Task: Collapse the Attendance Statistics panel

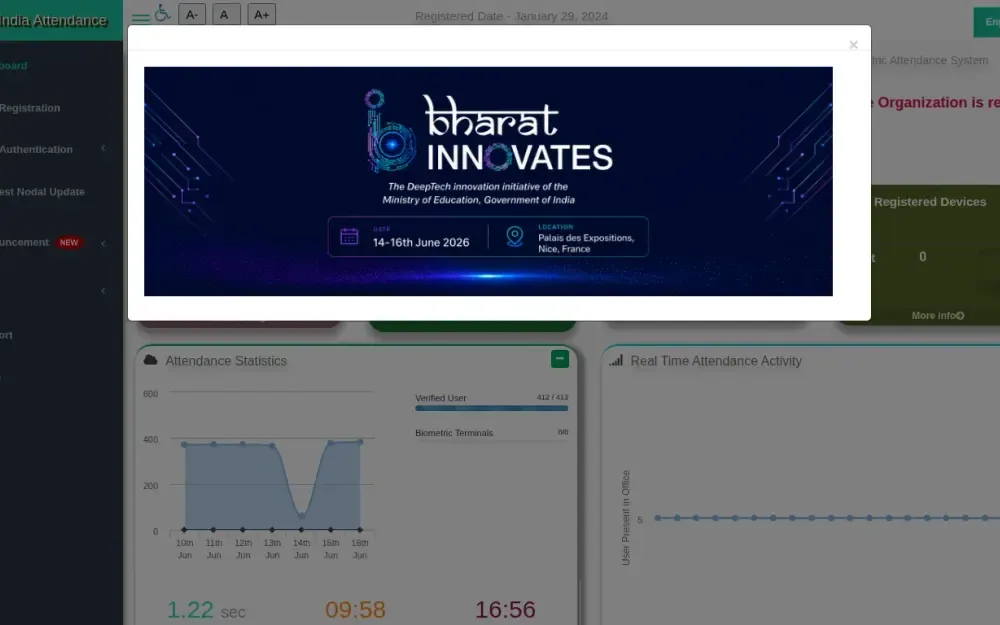Action: [559, 359]
